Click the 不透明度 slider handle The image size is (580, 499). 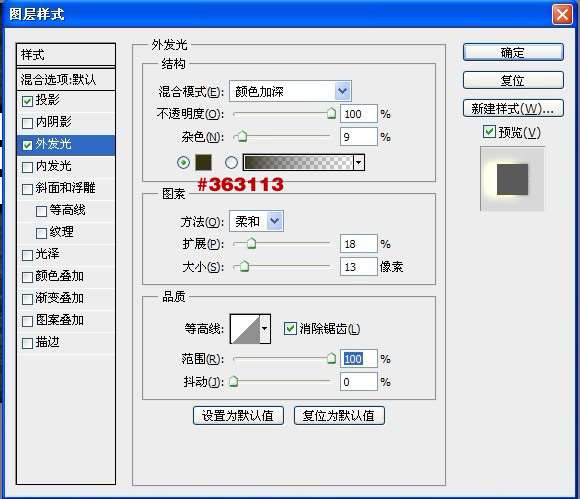(x=331, y=113)
